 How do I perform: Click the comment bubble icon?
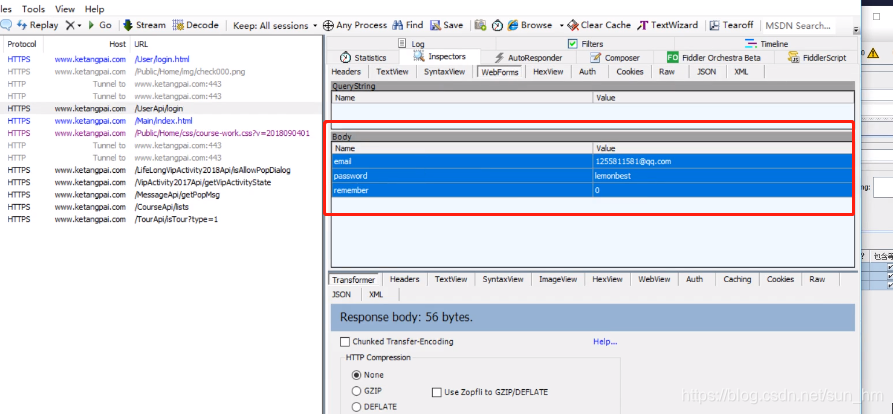tap(6, 25)
